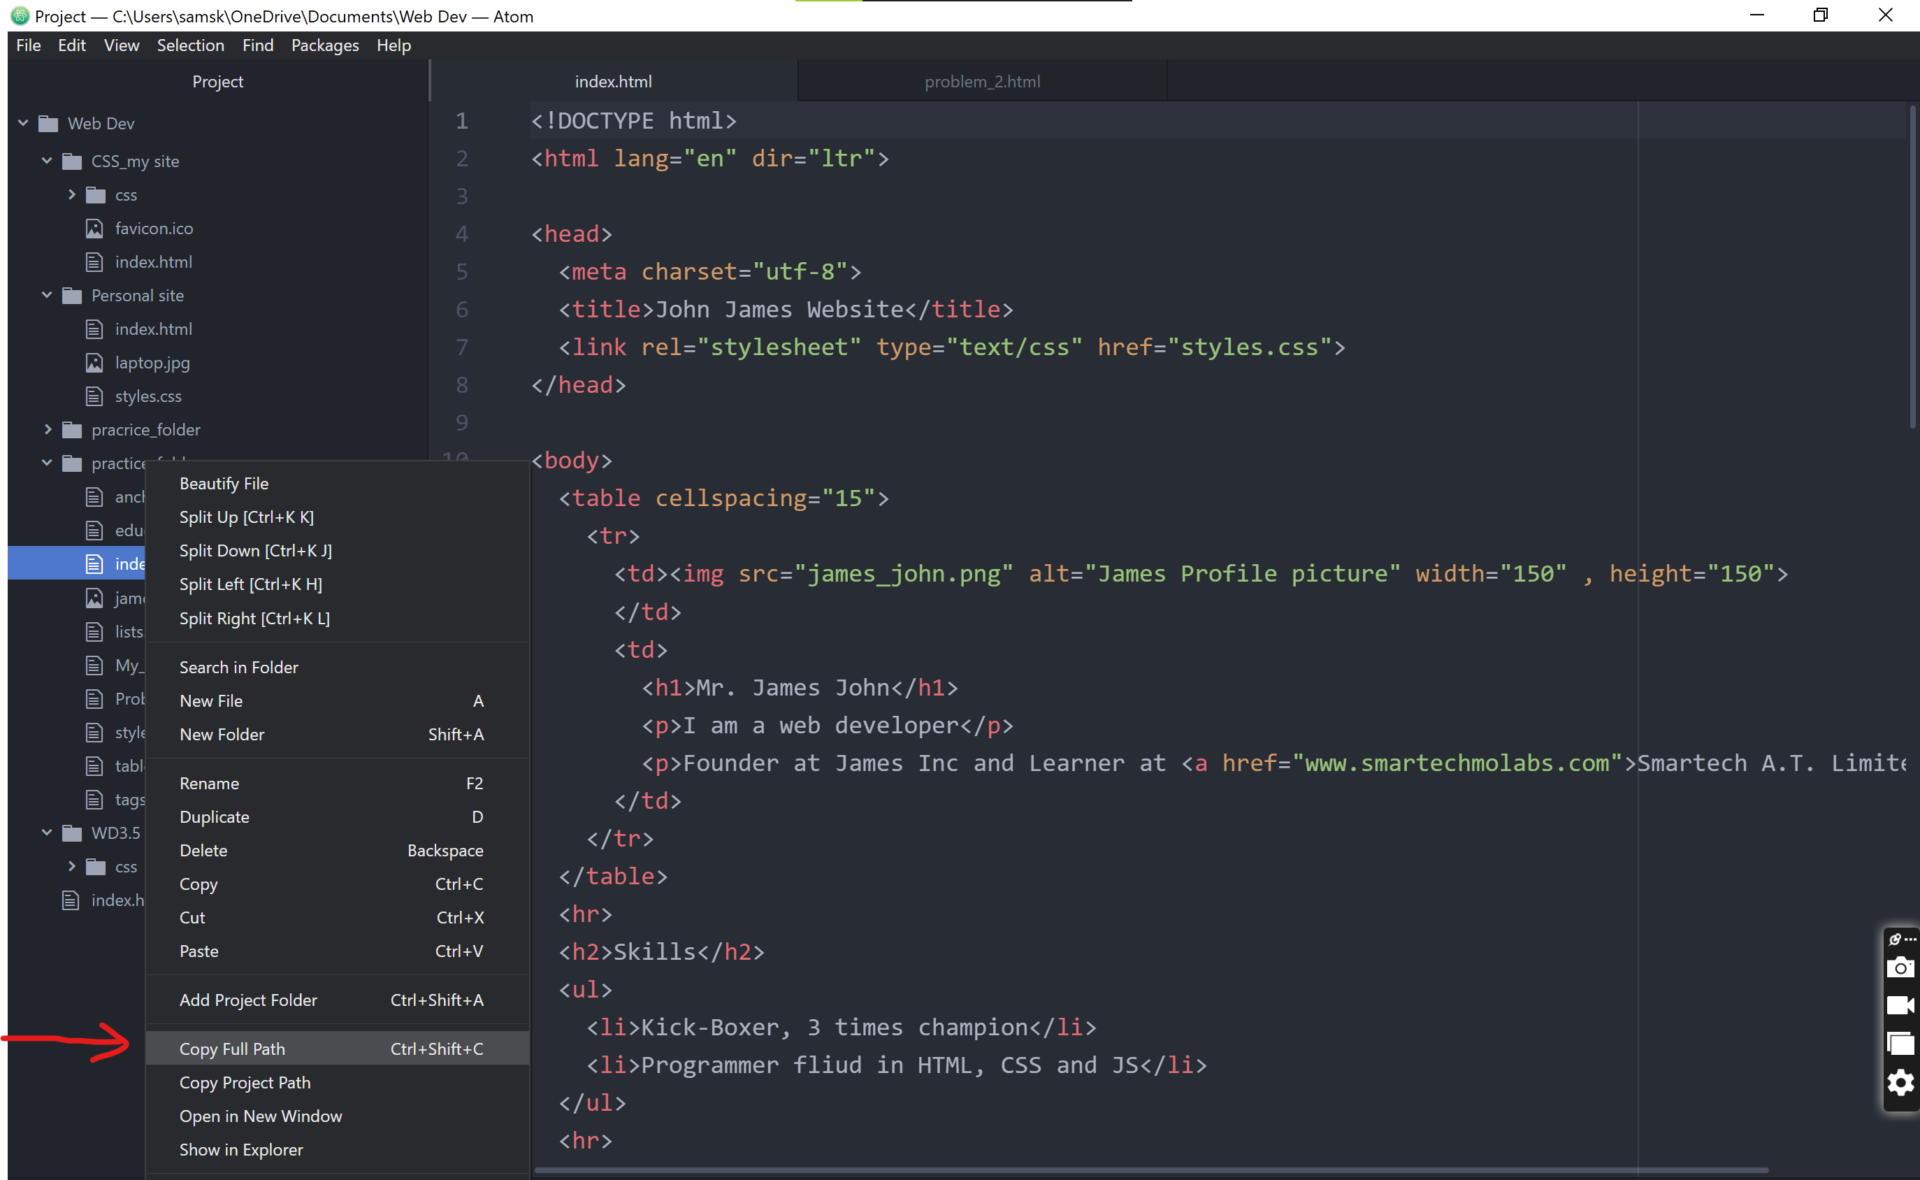Toggle the css subfolder under WD3.5
Viewport: 1920px width, 1180px height.
point(71,864)
